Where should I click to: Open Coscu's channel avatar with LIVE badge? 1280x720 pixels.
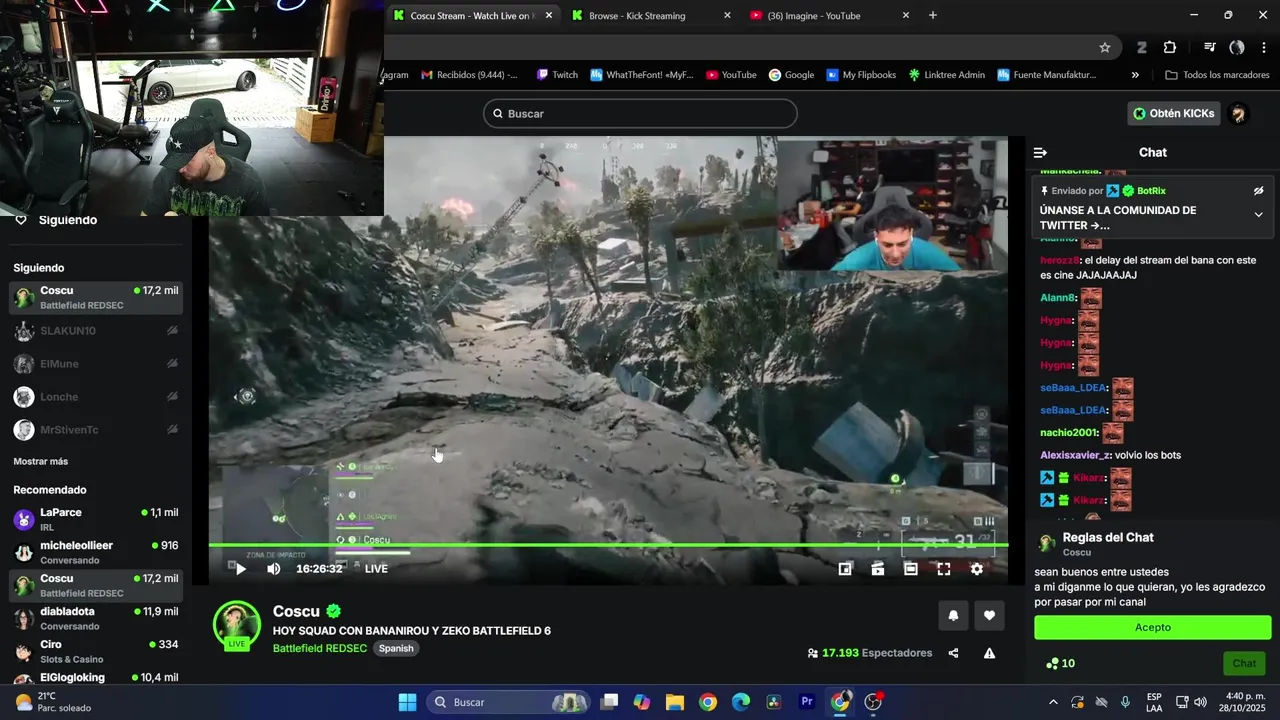pos(237,626)
